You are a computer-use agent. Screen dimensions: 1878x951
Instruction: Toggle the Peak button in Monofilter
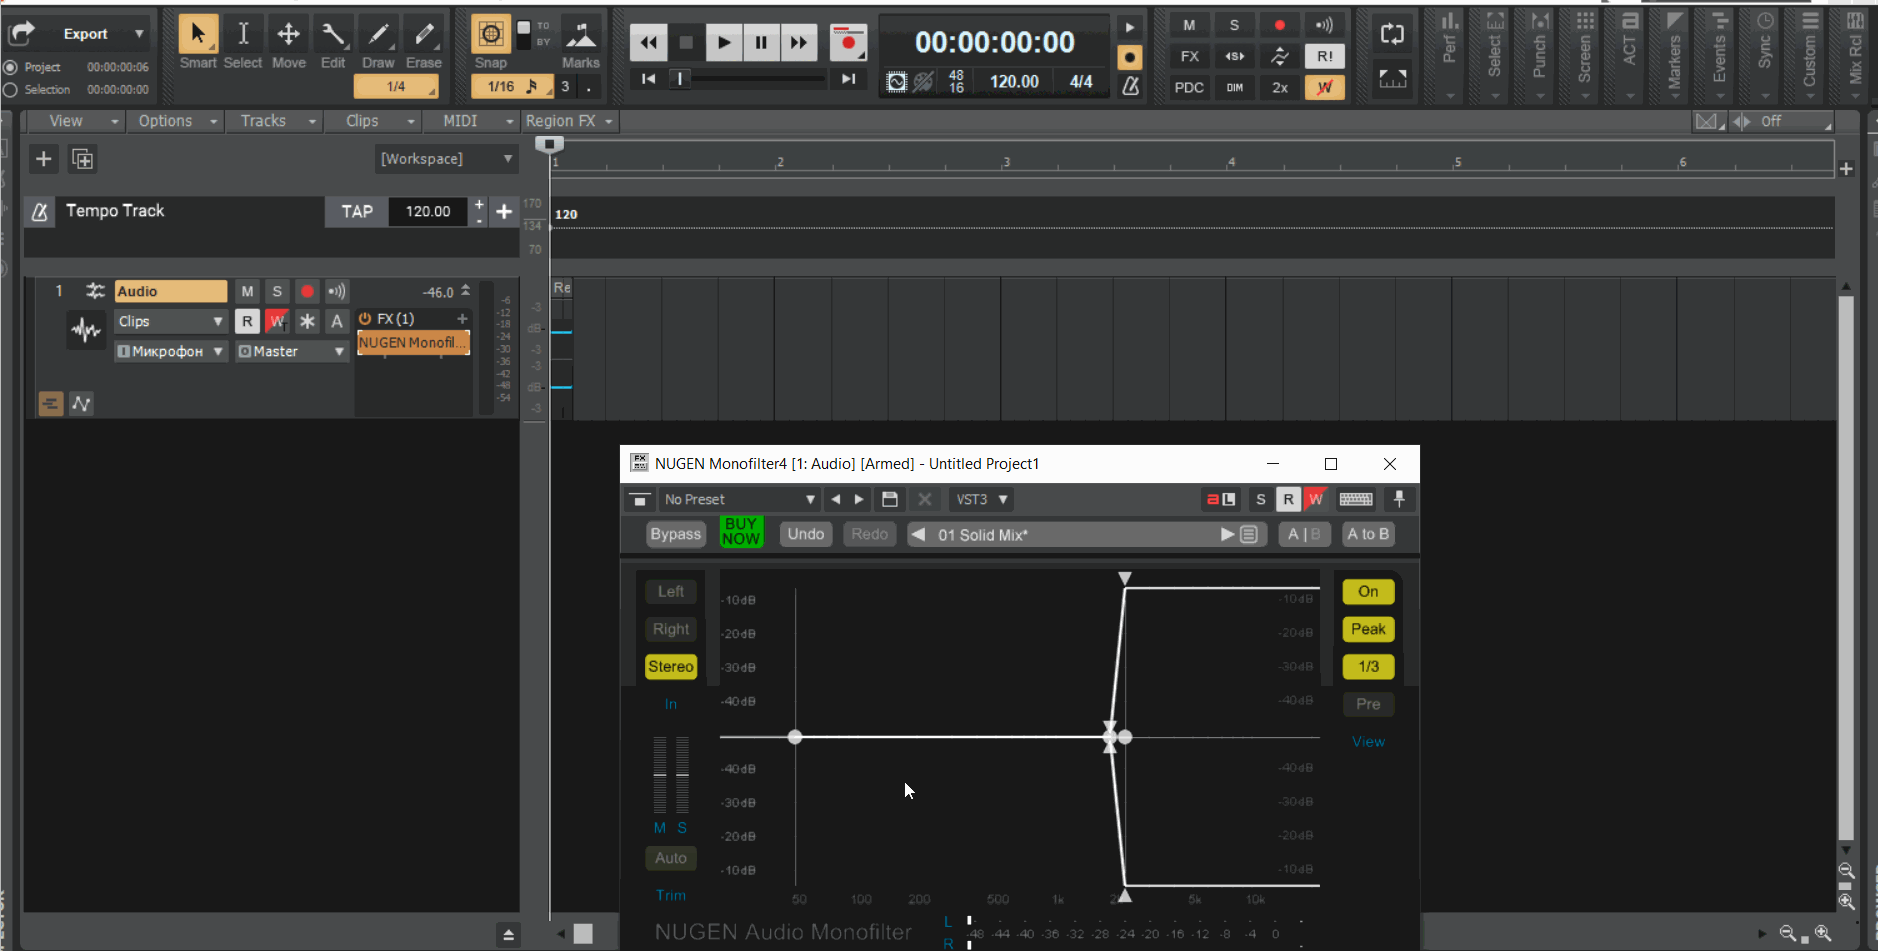(x=1368, y=629)
